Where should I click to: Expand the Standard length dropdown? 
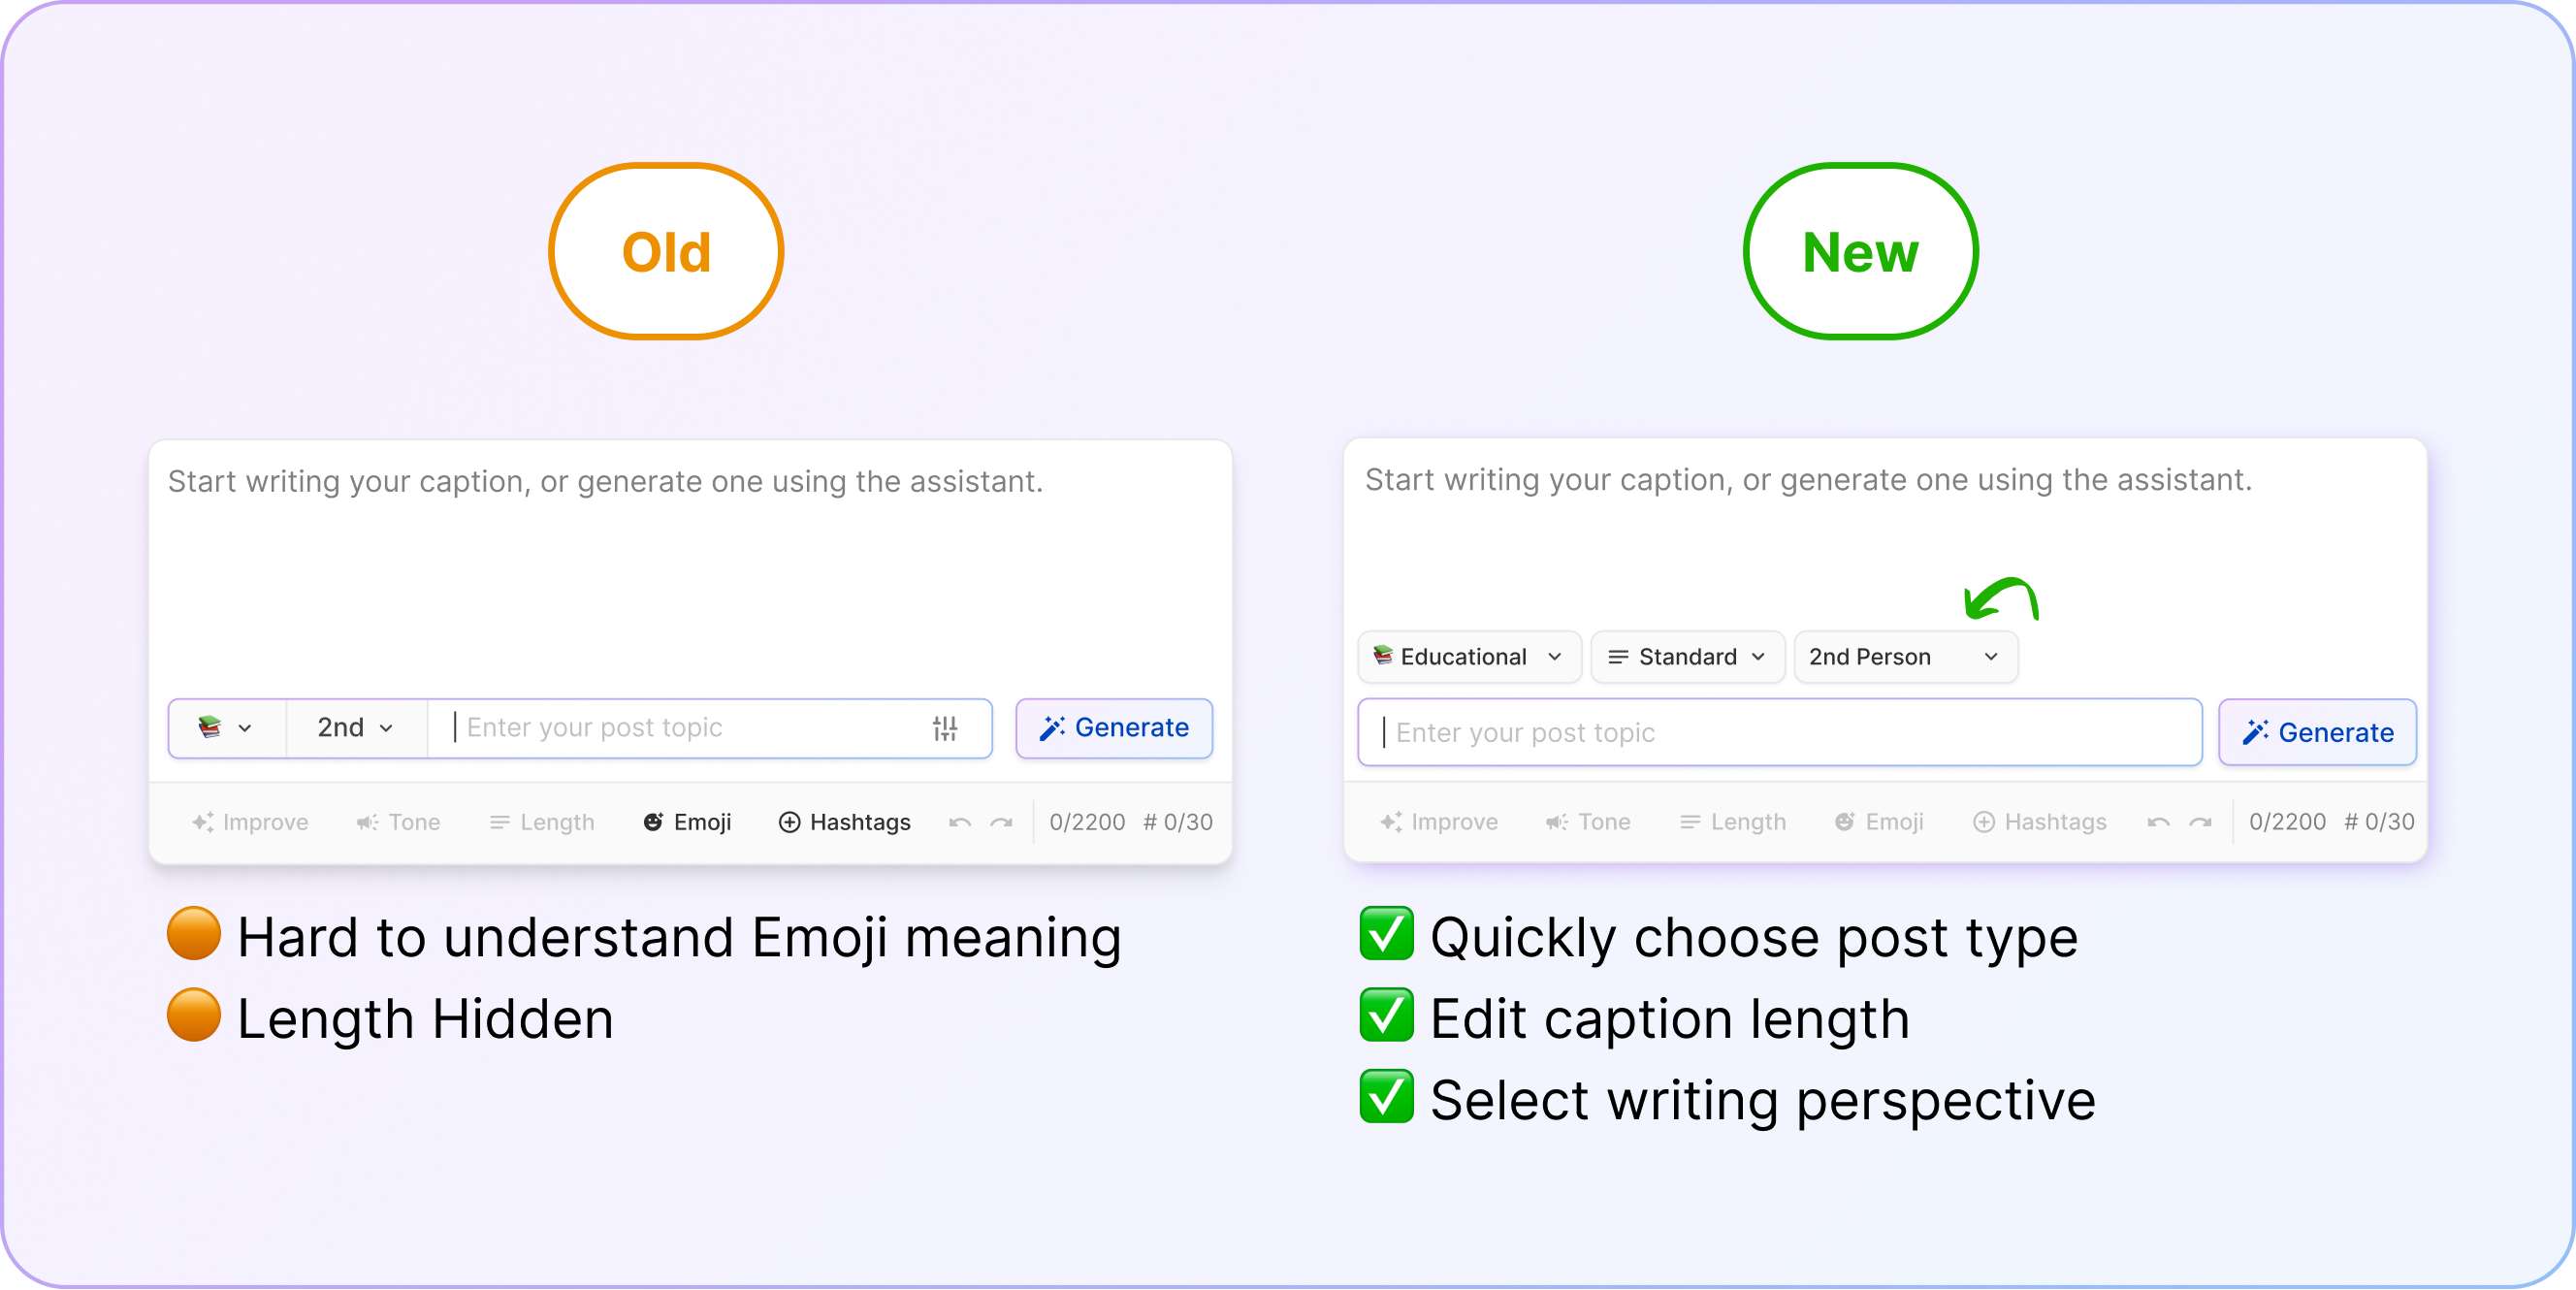tap(1687, 657)
